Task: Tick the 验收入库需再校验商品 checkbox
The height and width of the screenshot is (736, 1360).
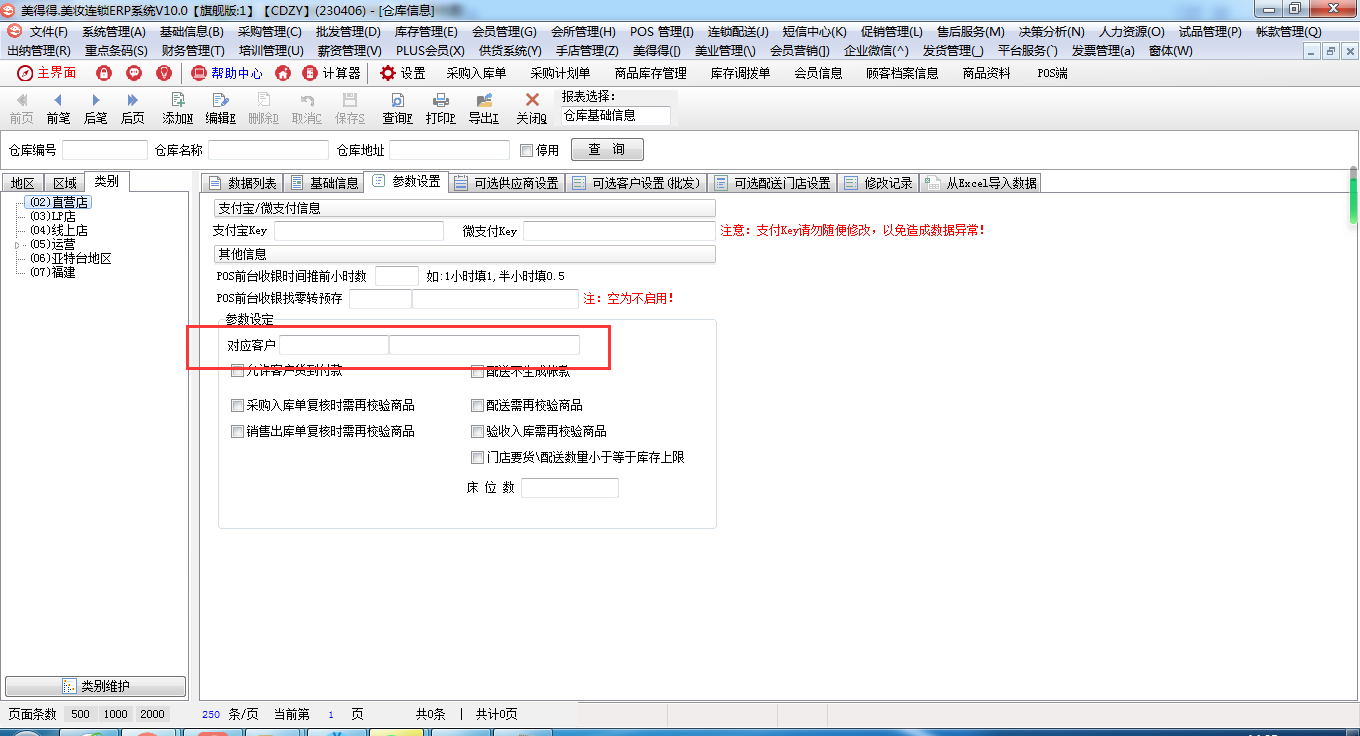Action: 478,432
